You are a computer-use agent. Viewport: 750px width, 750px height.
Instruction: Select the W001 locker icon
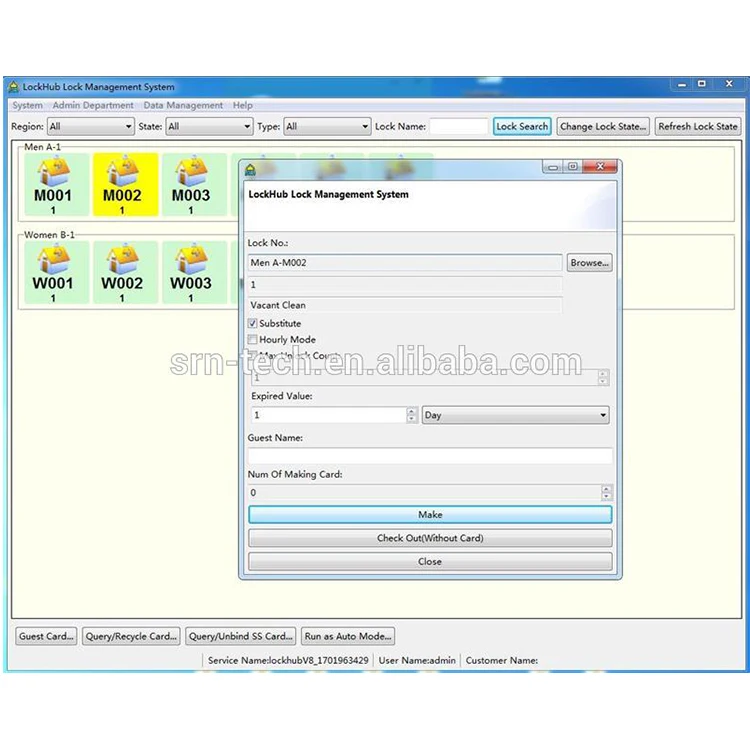click(x=52, y=271)
